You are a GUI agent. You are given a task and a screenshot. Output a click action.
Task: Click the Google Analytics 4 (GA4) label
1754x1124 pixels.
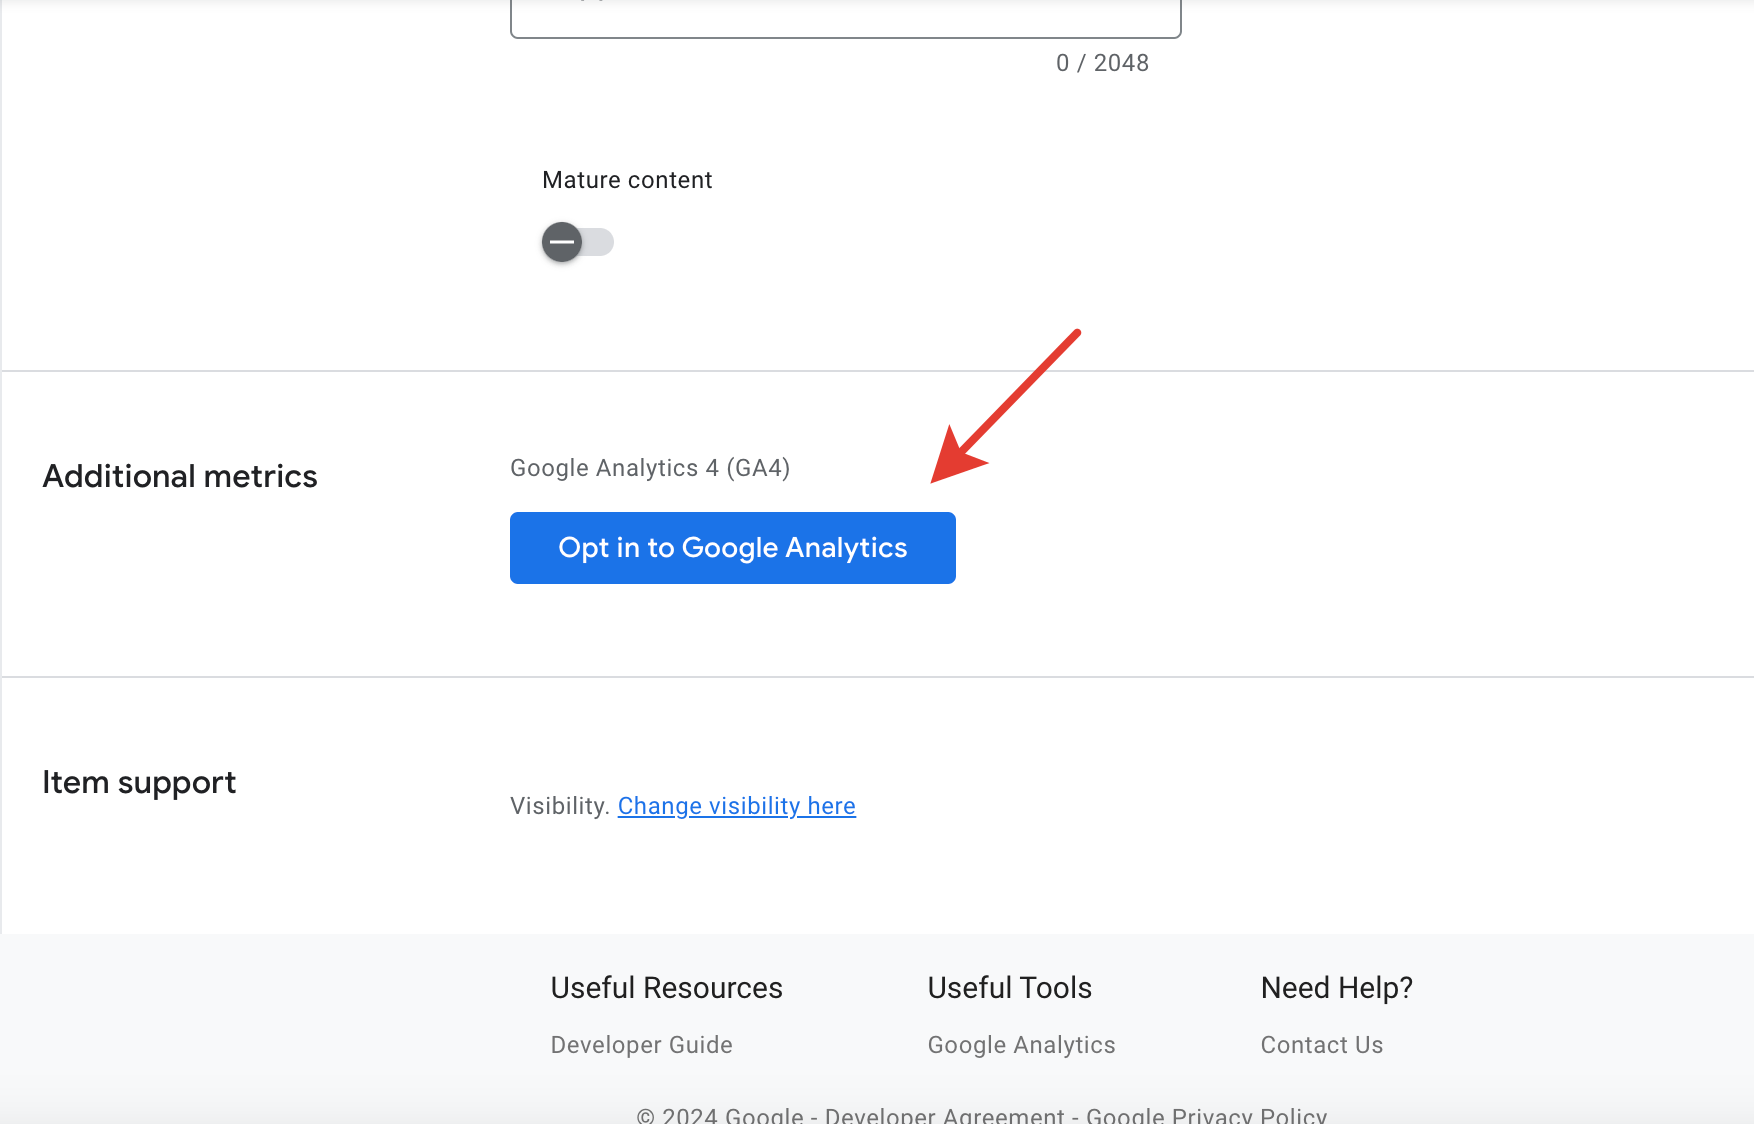point(650,468)
